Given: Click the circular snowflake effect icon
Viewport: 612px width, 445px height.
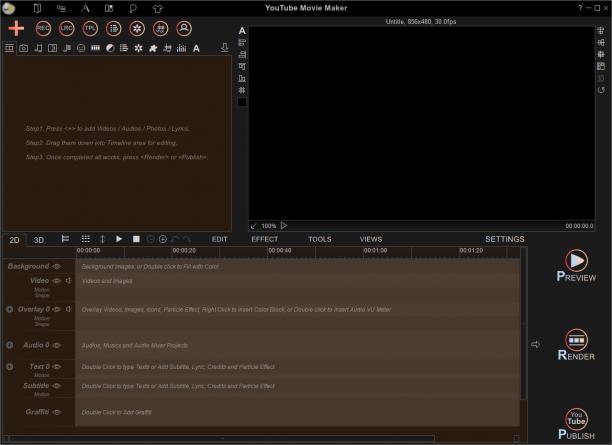Looking at the screenshot, I should click(x=137, y=28).
